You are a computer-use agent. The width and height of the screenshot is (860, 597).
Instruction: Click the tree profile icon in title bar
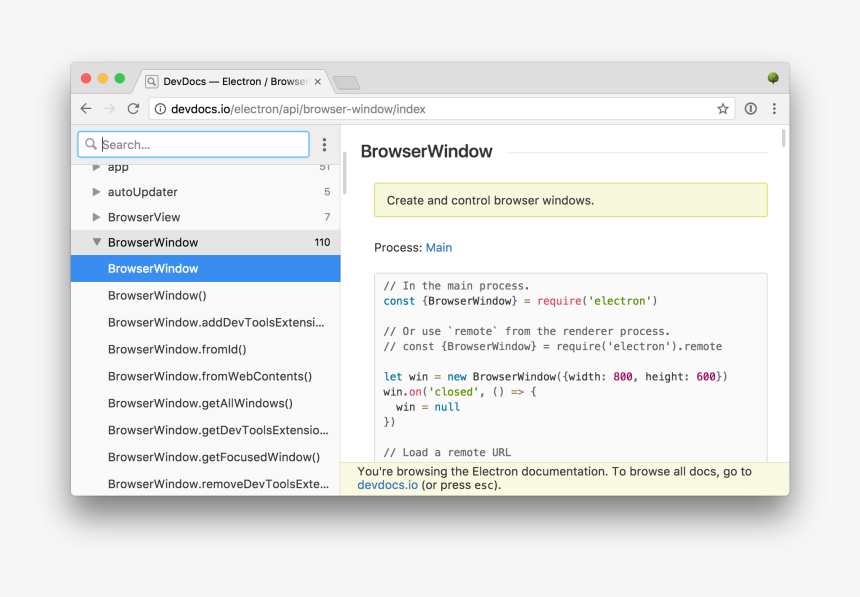point(773,78)
